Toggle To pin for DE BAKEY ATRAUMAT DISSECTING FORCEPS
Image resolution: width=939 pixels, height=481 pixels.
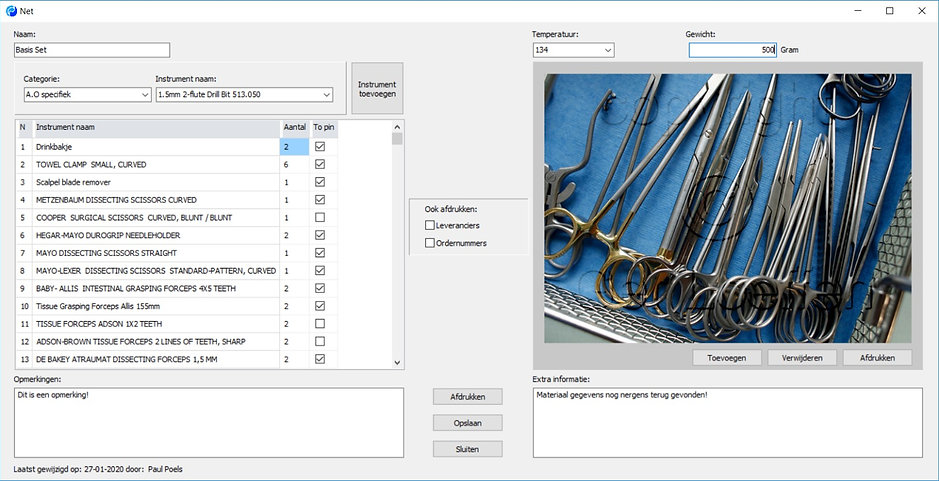click(x=320, y=359)
